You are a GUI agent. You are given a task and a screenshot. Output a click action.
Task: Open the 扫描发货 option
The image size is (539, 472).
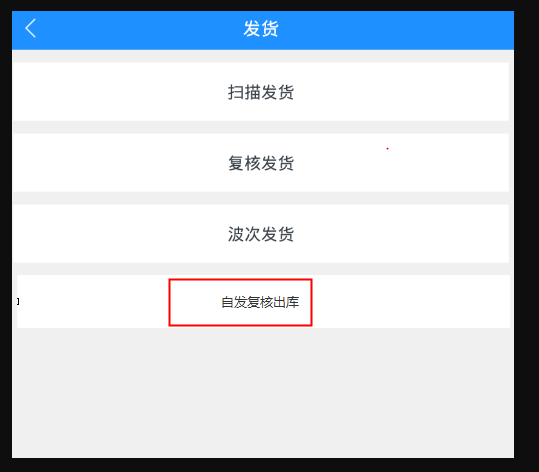[x=261, y=92]
